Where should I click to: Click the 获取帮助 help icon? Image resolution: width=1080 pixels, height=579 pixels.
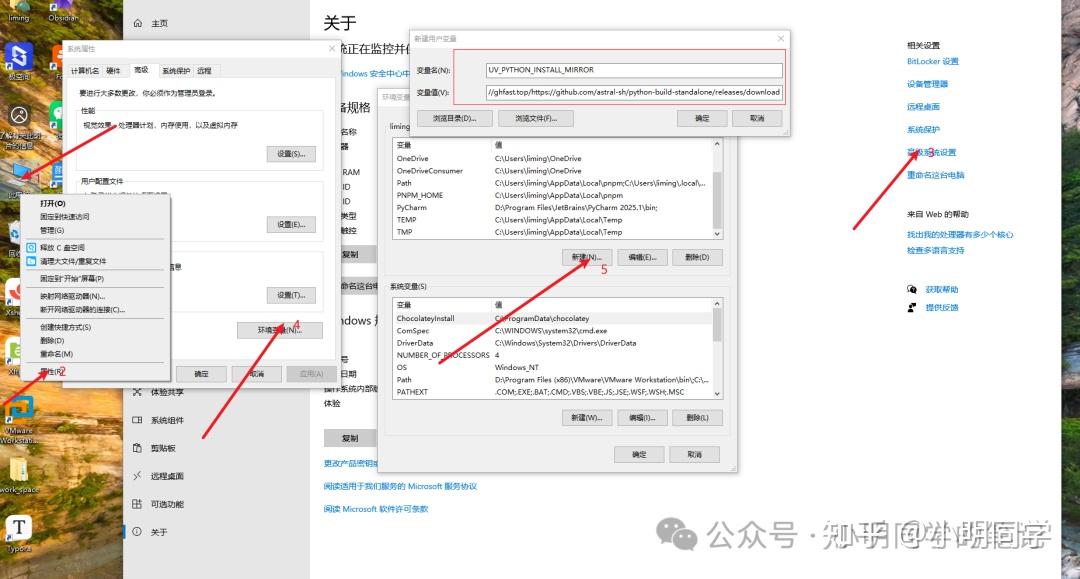pyautogui.click(x=912, y=289)
